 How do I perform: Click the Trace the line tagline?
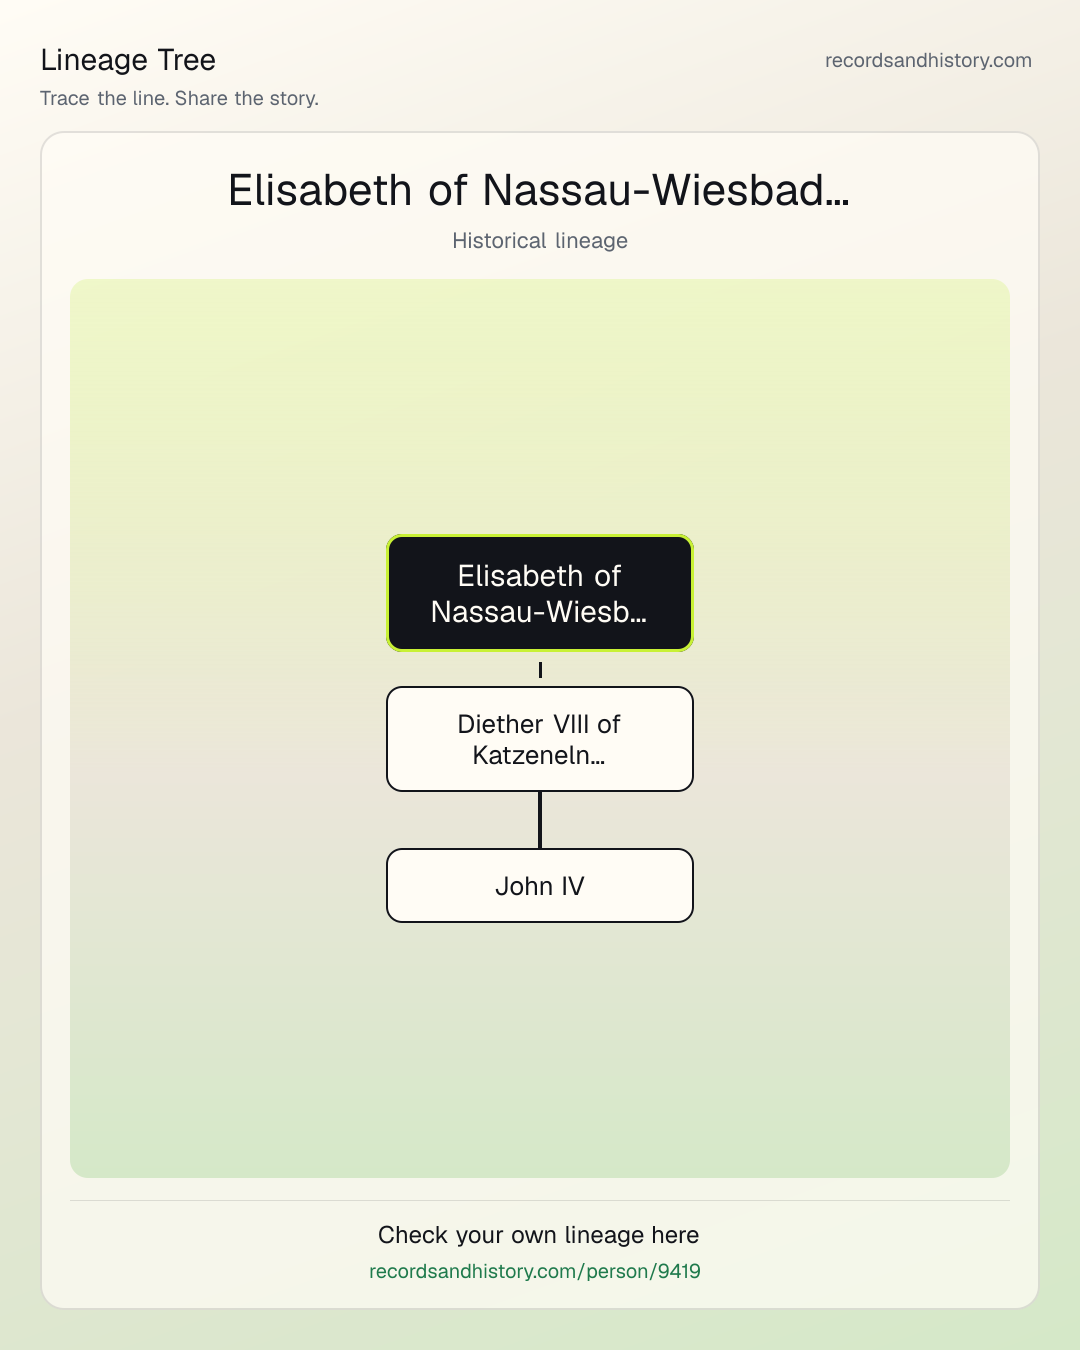(180, 98)
